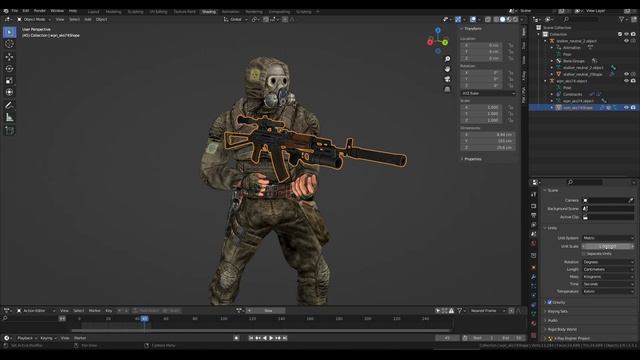The height and width of the screenshot is (360, 640).
Task: Open the Render properties tab icon
Action: [x=533, y=206]
